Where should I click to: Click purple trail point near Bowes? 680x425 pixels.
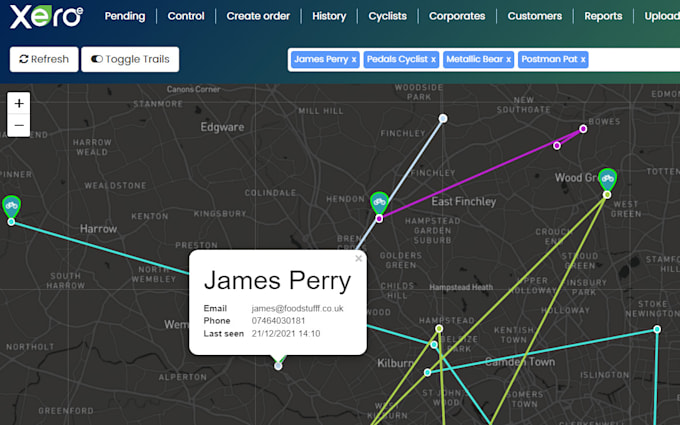pyautogui.click(x=583, y=129)
